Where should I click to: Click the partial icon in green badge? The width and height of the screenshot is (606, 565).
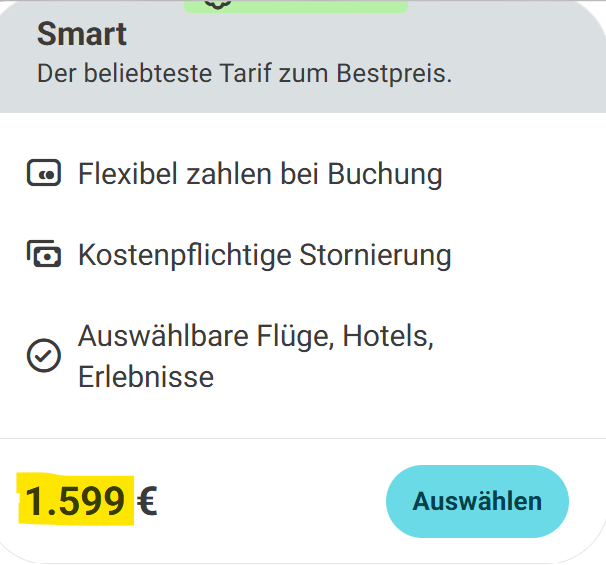coord(218,4)
